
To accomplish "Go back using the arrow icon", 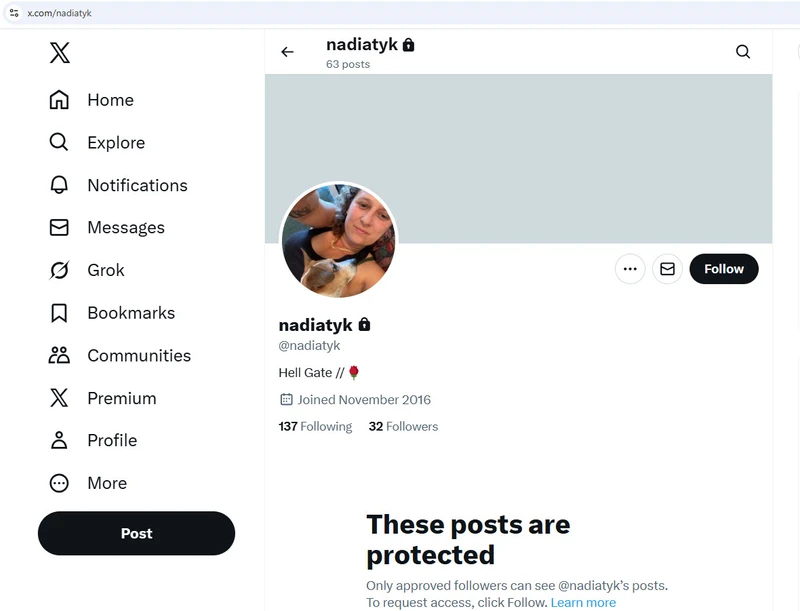I will click(288, 52).
